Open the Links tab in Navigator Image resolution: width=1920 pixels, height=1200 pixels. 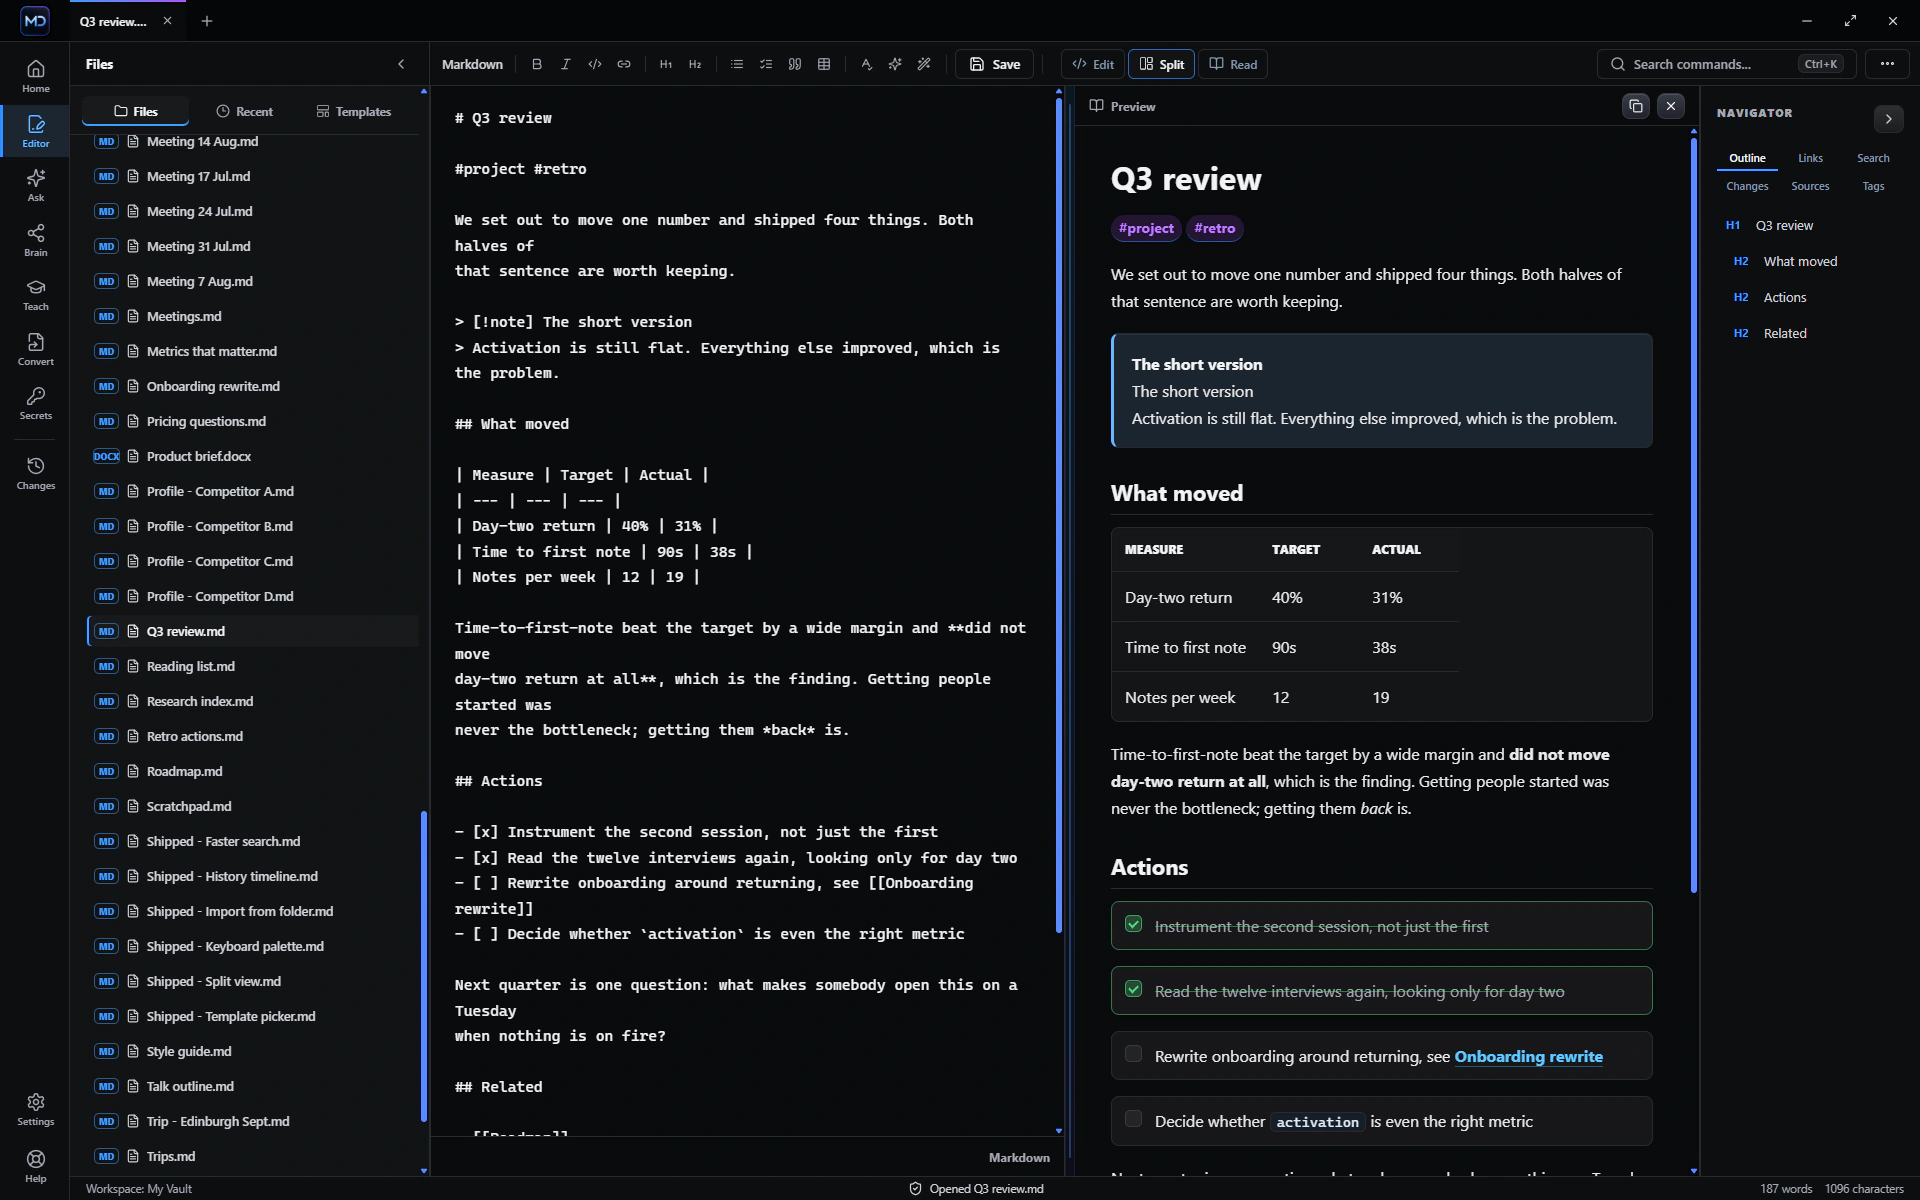(x=1810, y=158)
